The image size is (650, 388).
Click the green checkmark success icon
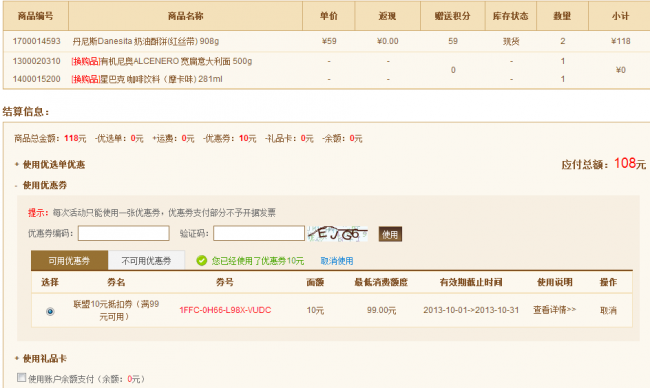point(201,261)
